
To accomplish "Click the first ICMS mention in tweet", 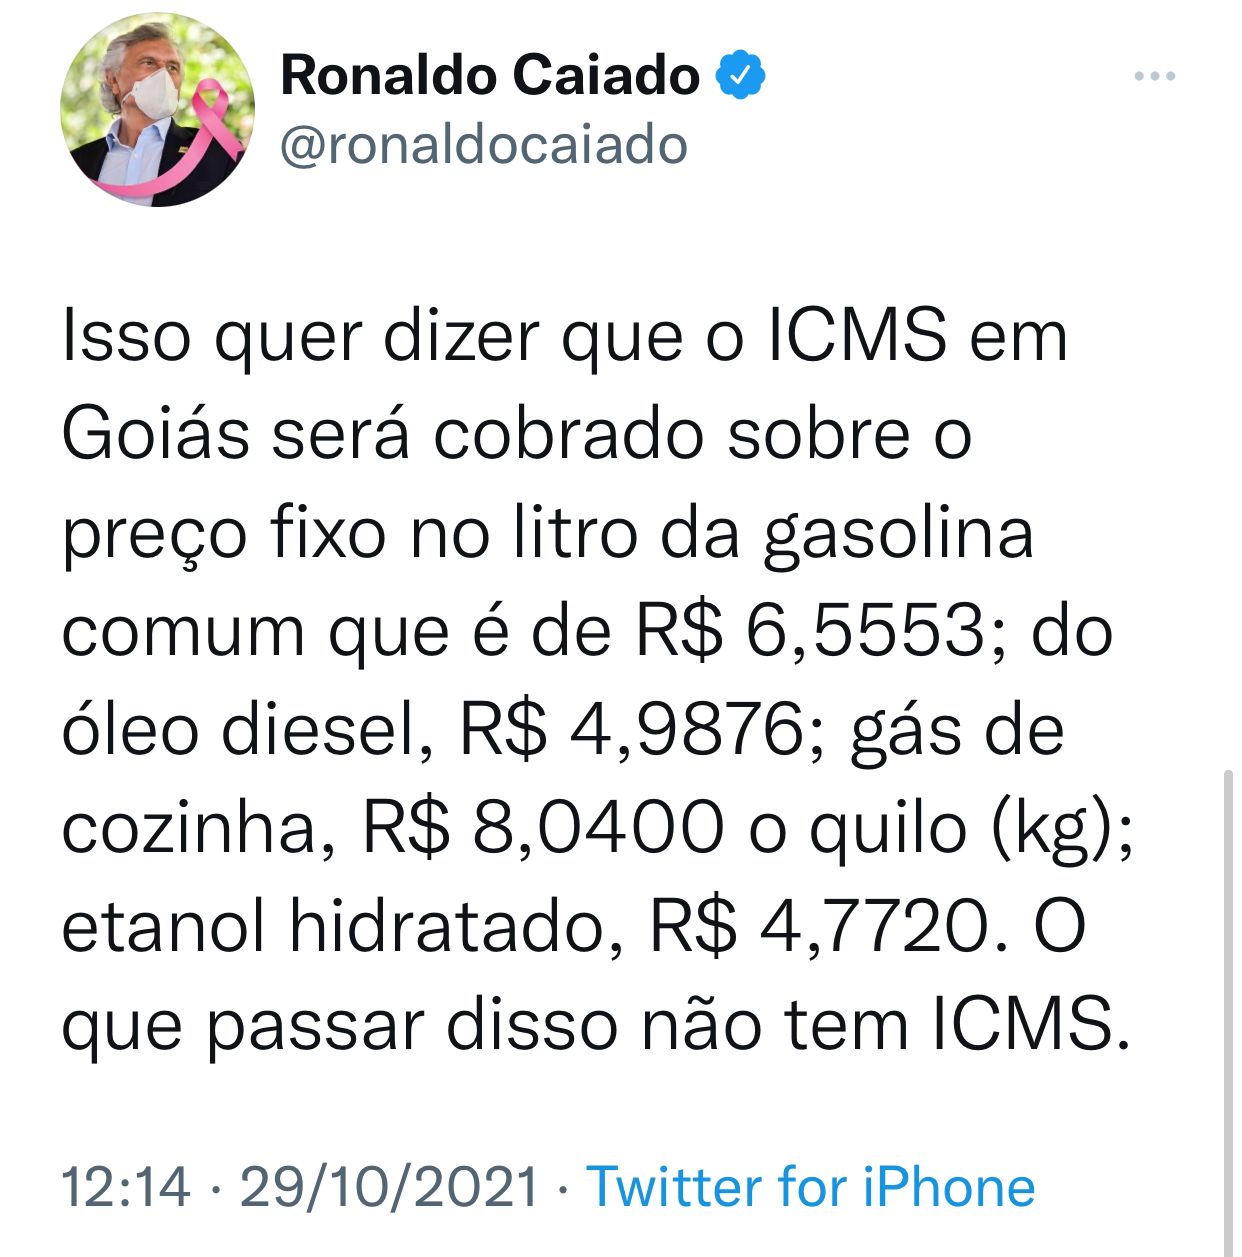I will (x=857, y=336).
